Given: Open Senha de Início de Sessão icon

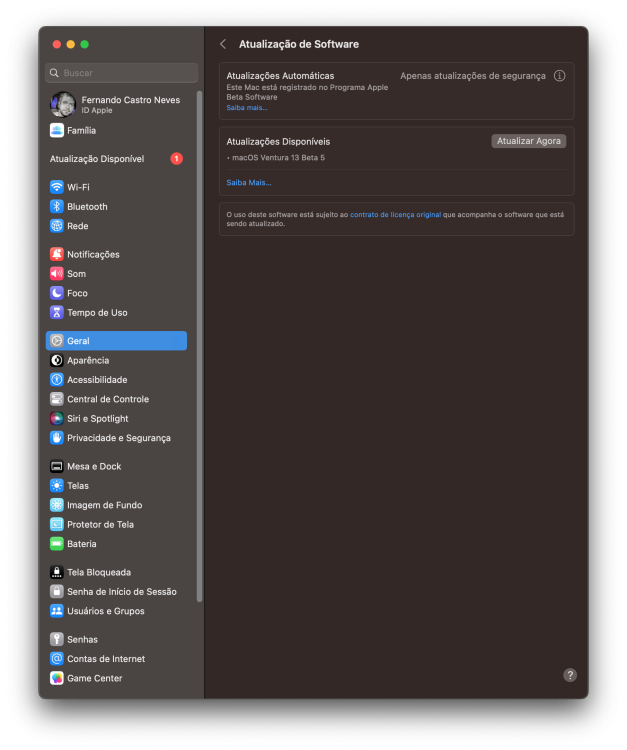Looking at the screenshot, I should (x=56, y=592).
